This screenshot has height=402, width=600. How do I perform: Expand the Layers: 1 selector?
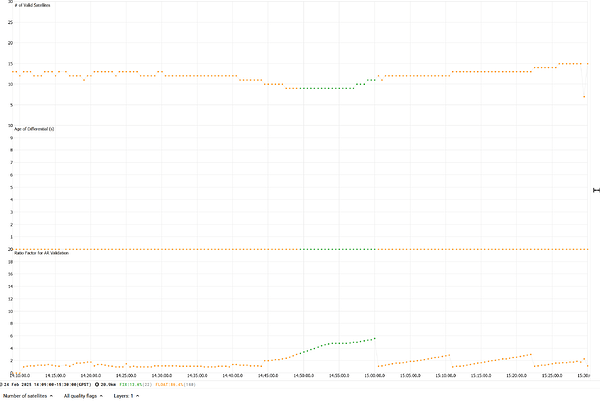click(126, 396)
